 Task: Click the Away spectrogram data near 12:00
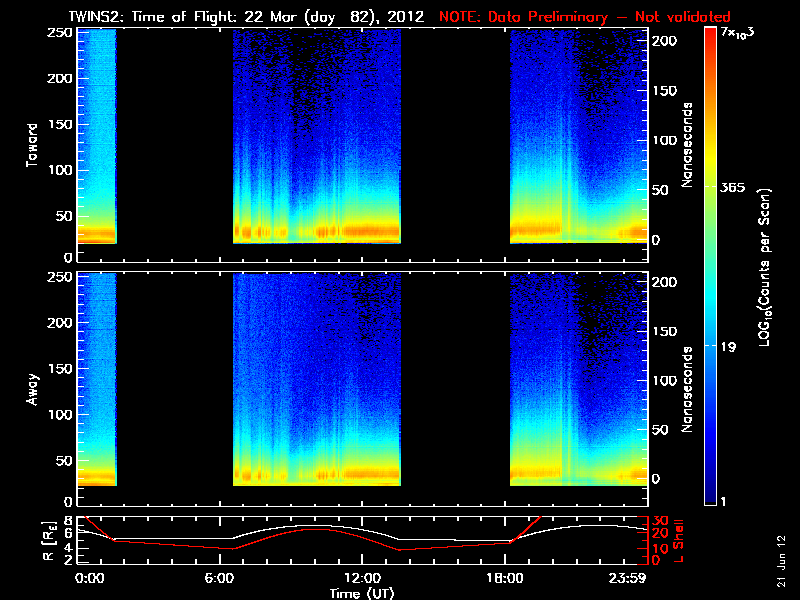[x=317, y=380]
